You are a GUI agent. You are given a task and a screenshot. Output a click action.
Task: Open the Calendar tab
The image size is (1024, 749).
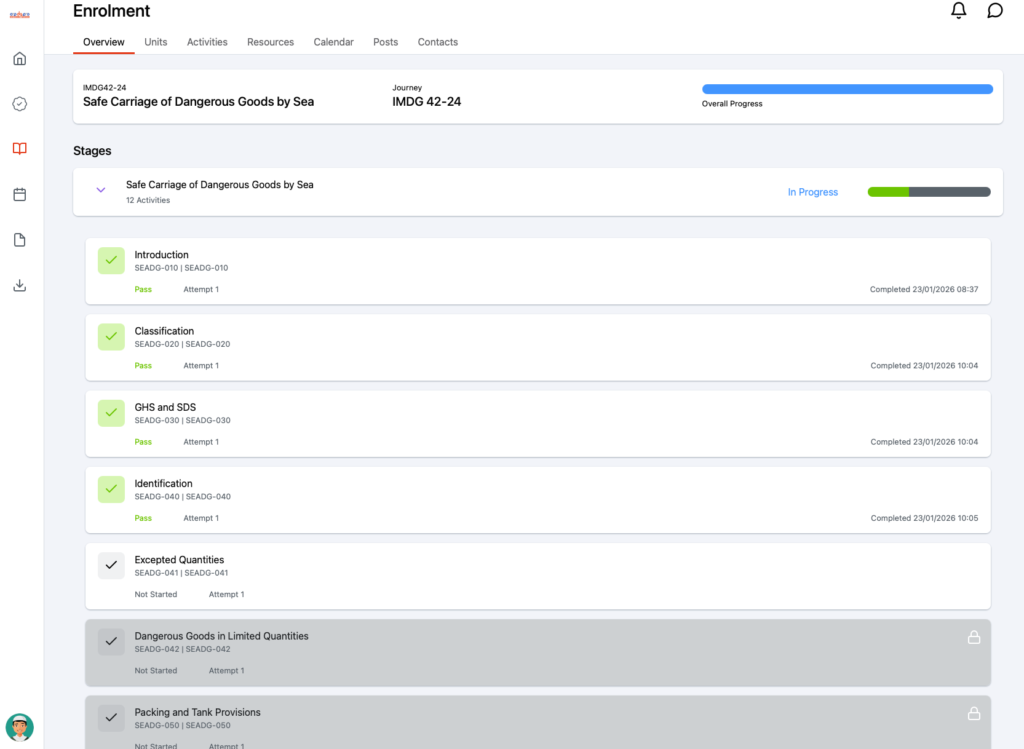(333, 42)
